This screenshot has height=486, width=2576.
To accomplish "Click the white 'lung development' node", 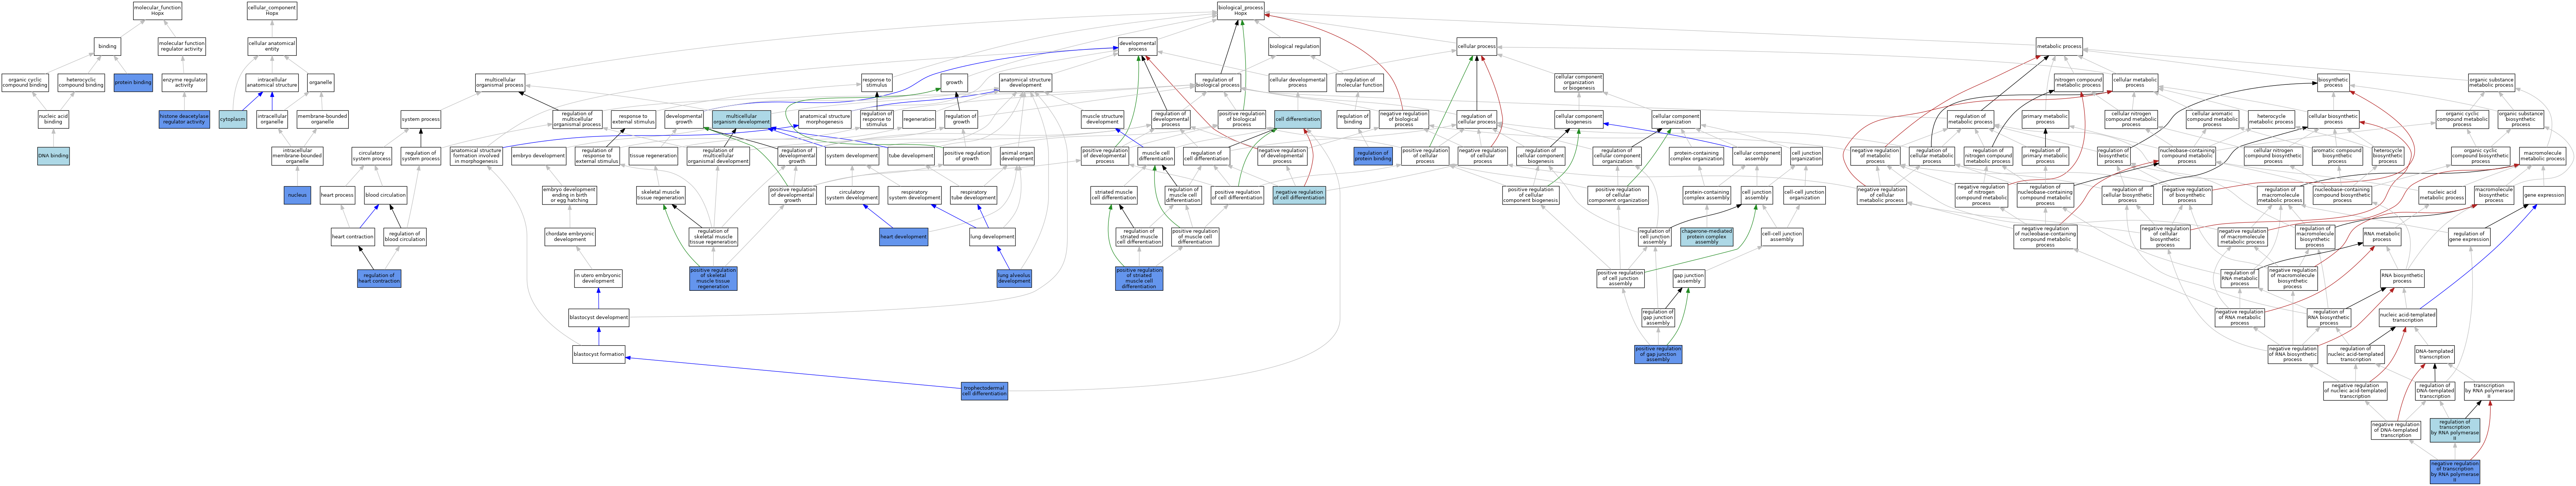I will click(x=992, y=237).
